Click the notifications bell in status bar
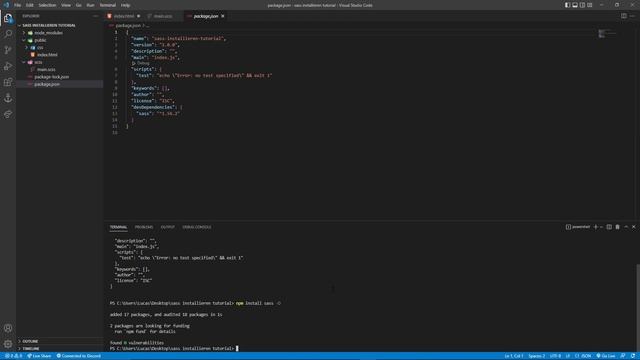The height and width of the screenshot is (360, 640). pos(633,356)
